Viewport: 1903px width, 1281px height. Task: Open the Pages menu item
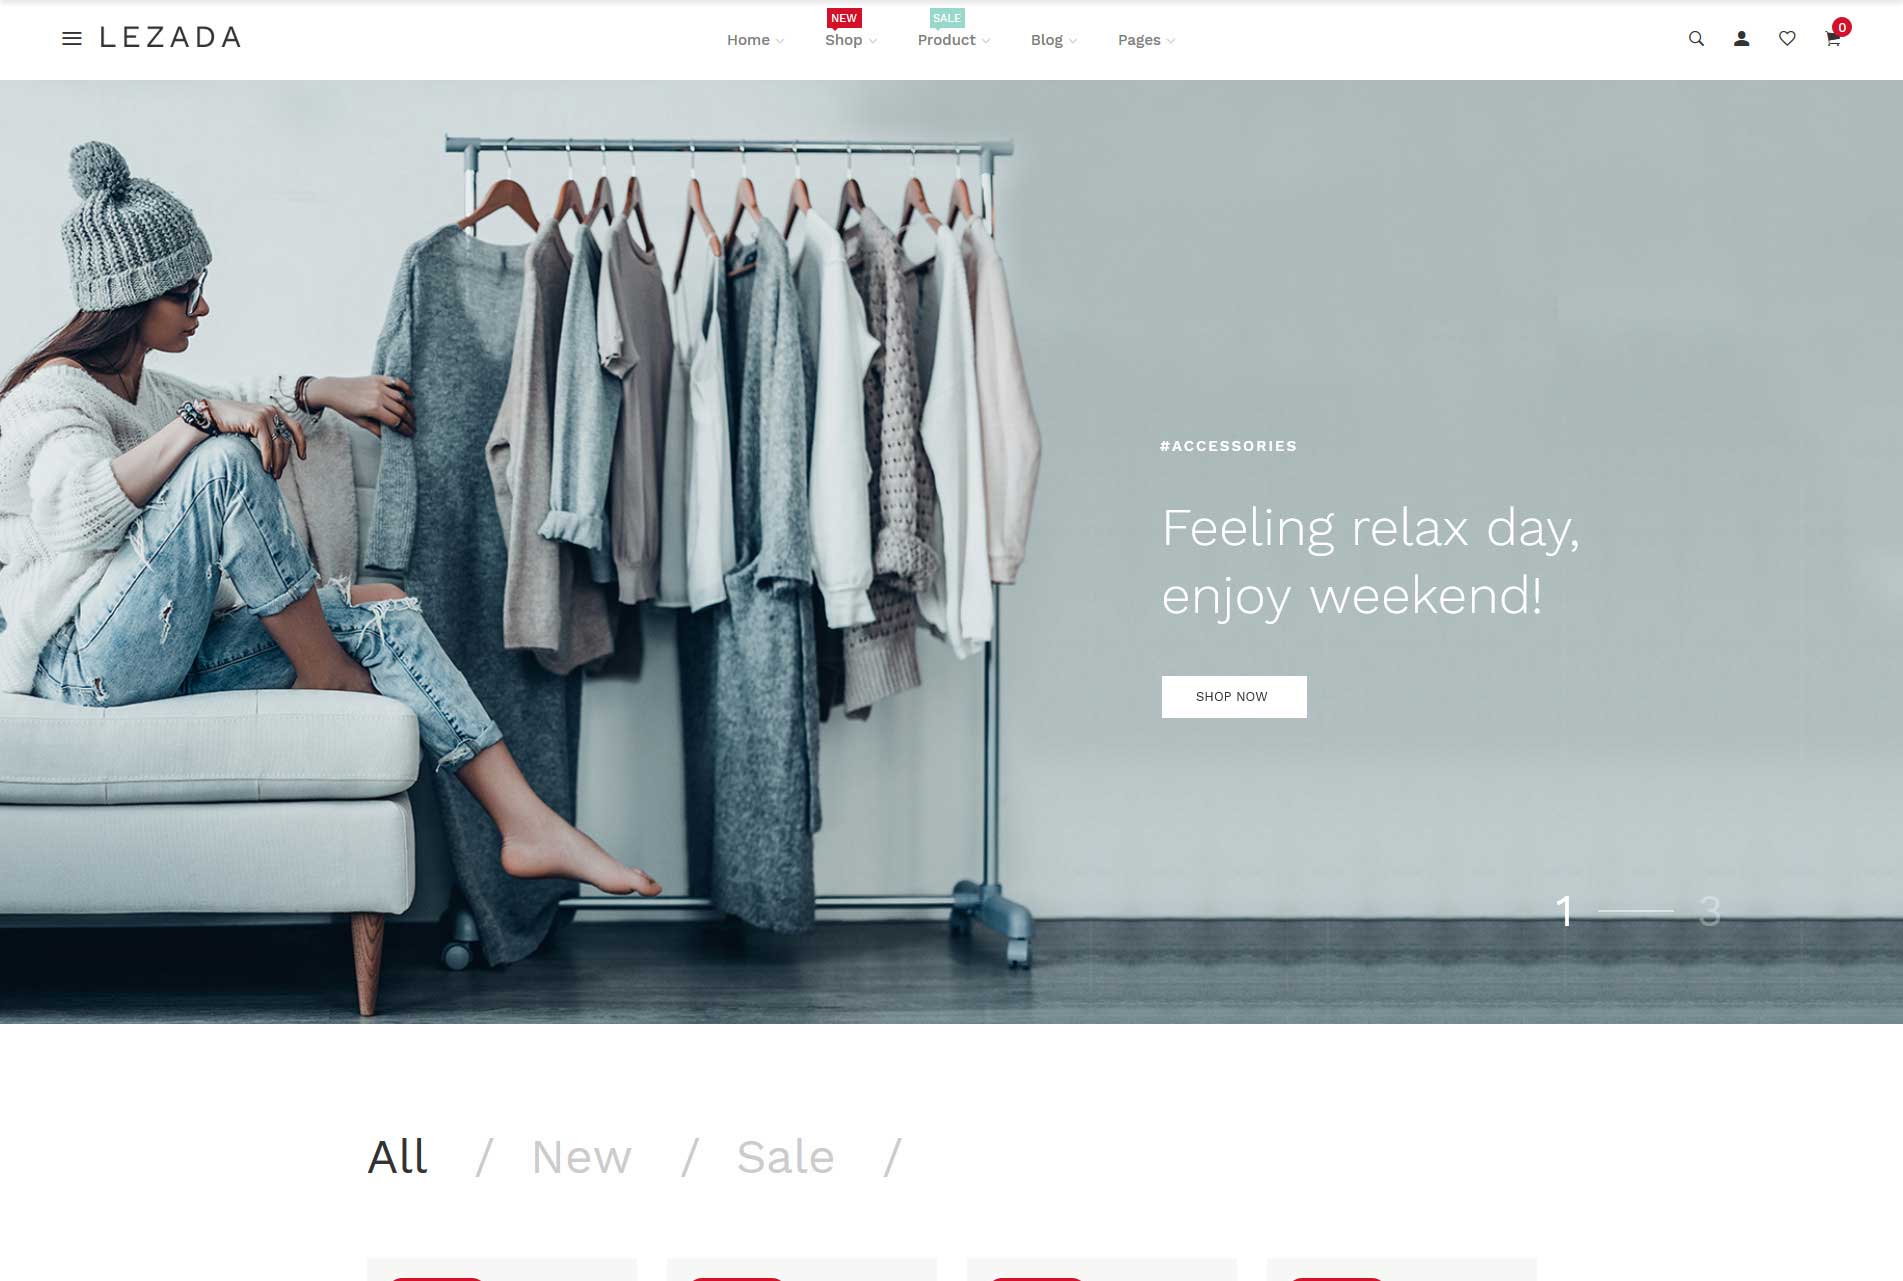point(1146,40)
